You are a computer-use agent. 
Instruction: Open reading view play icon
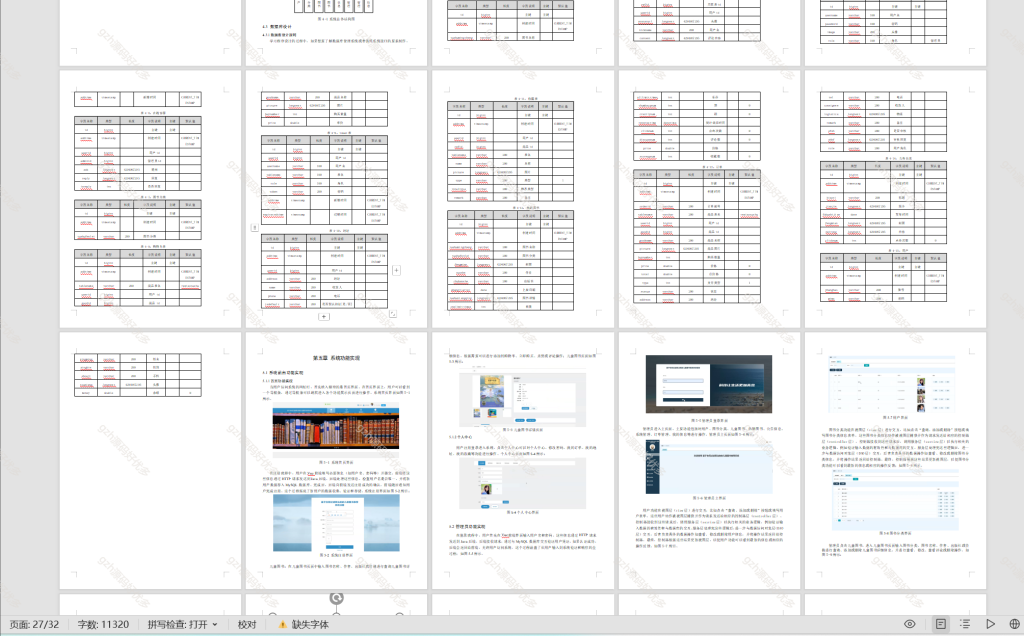coord(990,624)
